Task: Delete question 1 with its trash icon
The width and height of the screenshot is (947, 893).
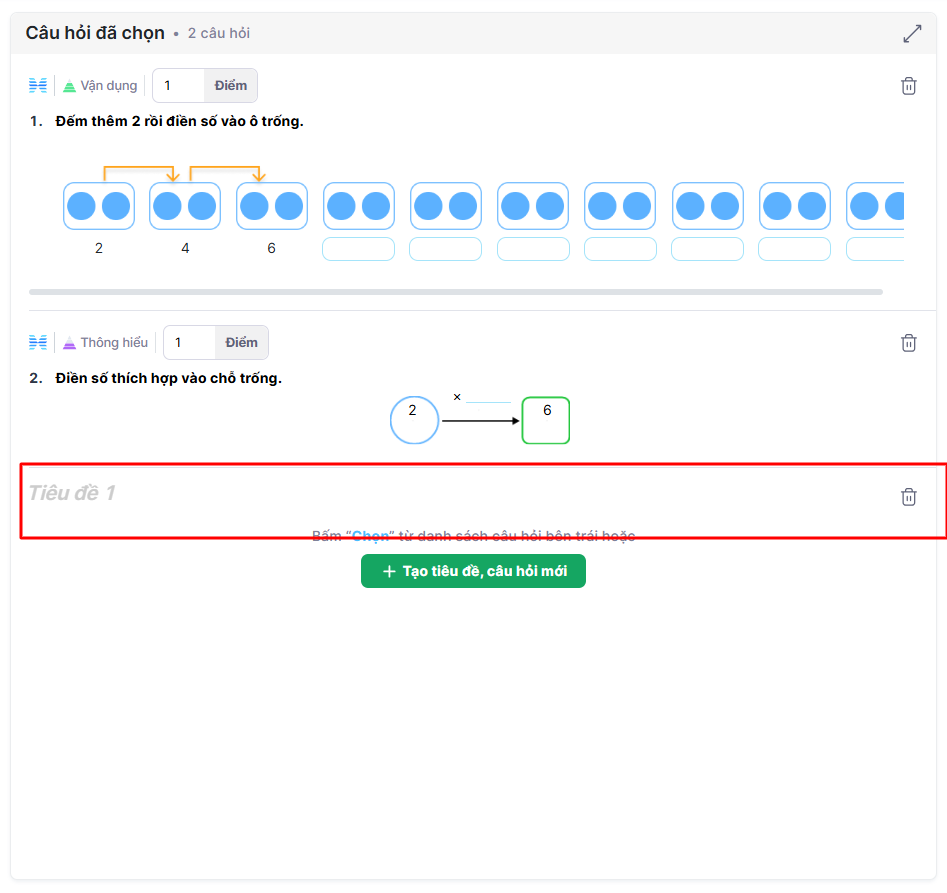Action: coord(908,86)
